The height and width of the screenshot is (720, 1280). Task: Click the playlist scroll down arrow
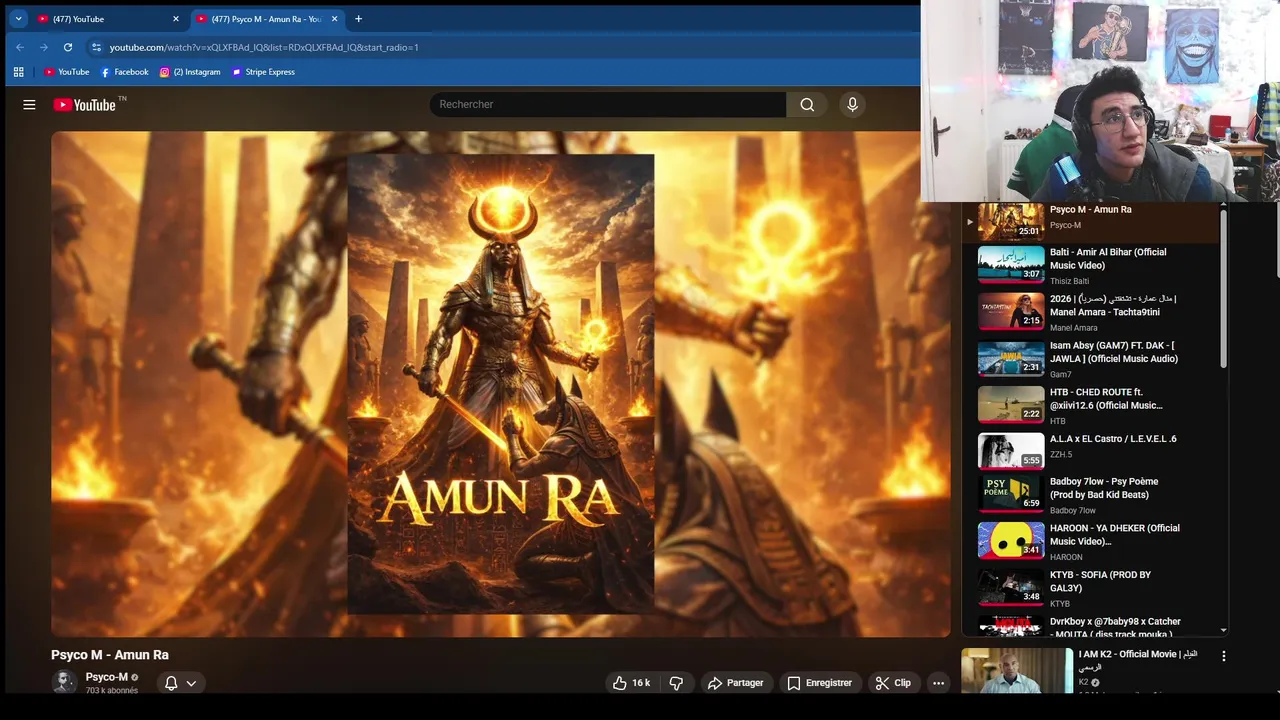[1224, 631]
